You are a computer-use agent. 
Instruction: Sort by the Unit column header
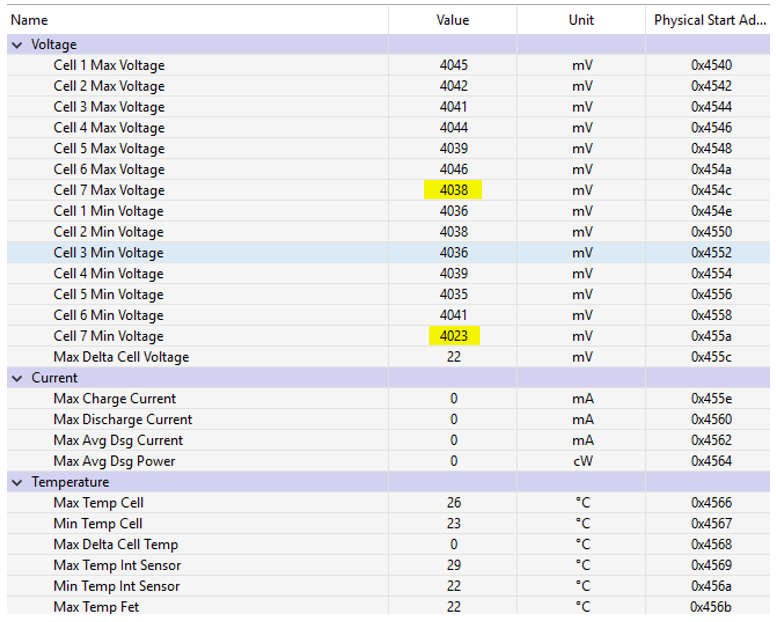pyautogui.click(x=581, y=20)
